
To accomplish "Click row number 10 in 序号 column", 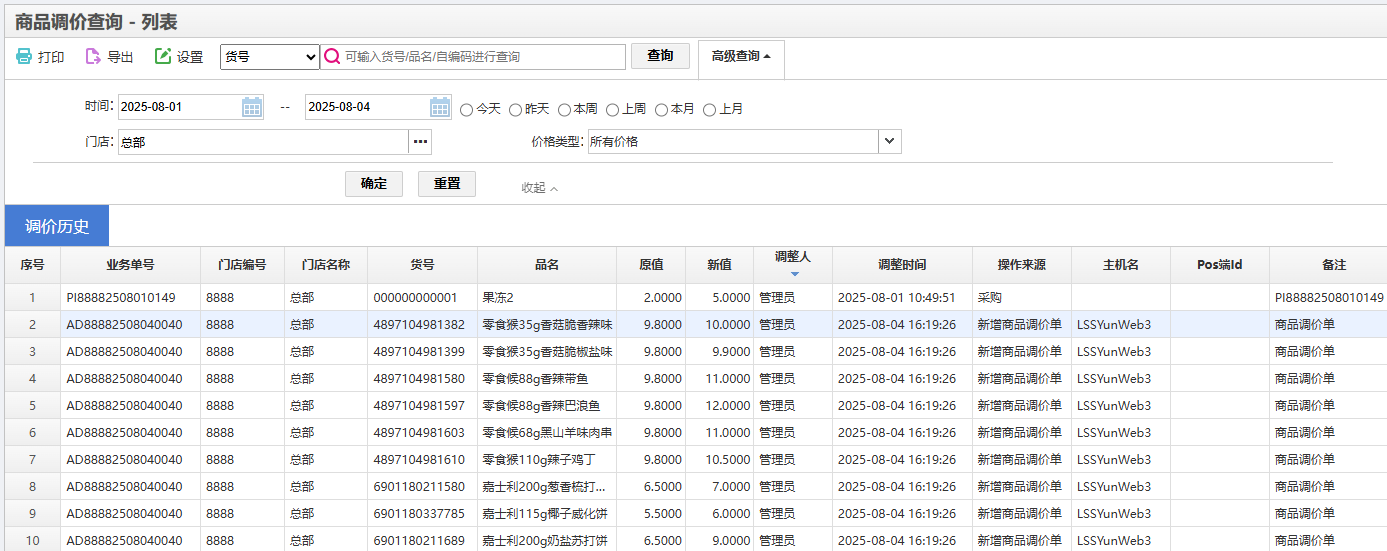I will point(32,541).
